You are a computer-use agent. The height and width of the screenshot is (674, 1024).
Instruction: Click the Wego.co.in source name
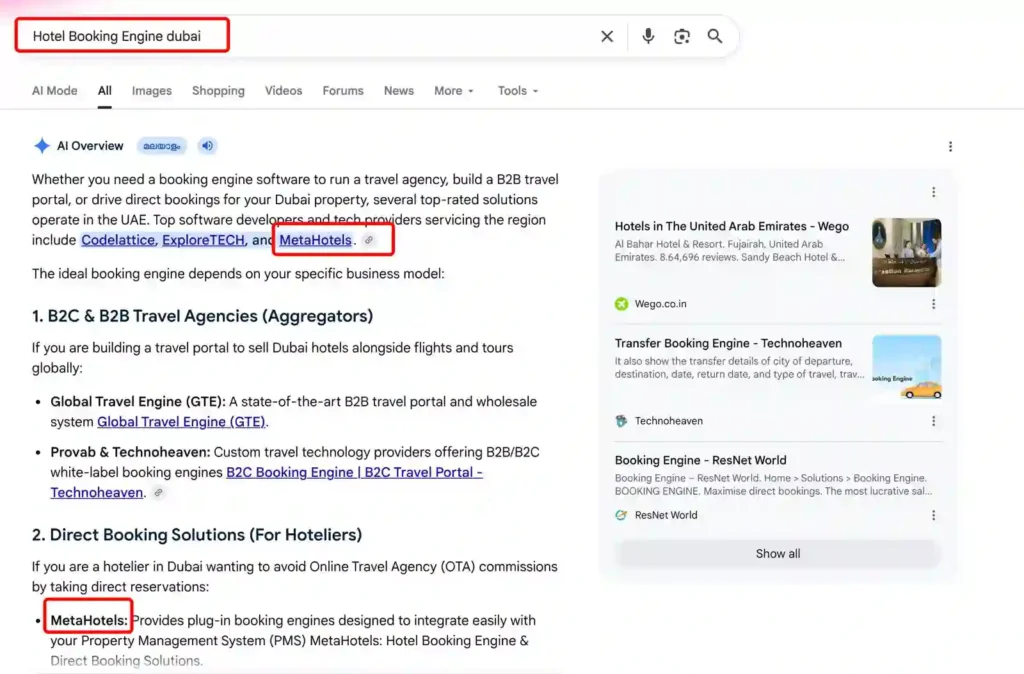click(660, 304)
